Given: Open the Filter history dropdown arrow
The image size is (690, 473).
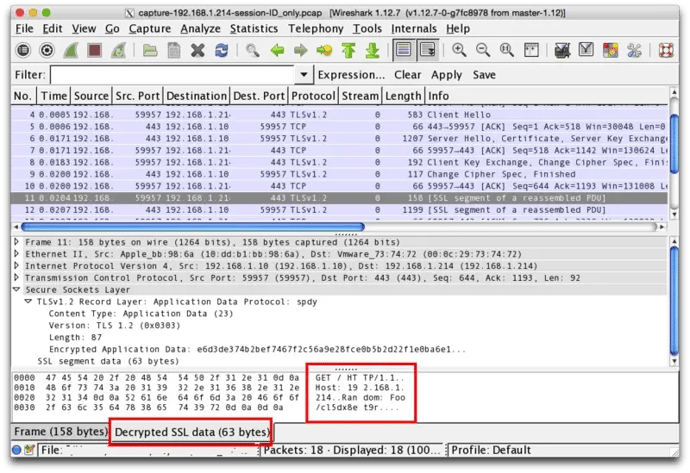Looking at the screenshot, I should [x=303, y=75].
